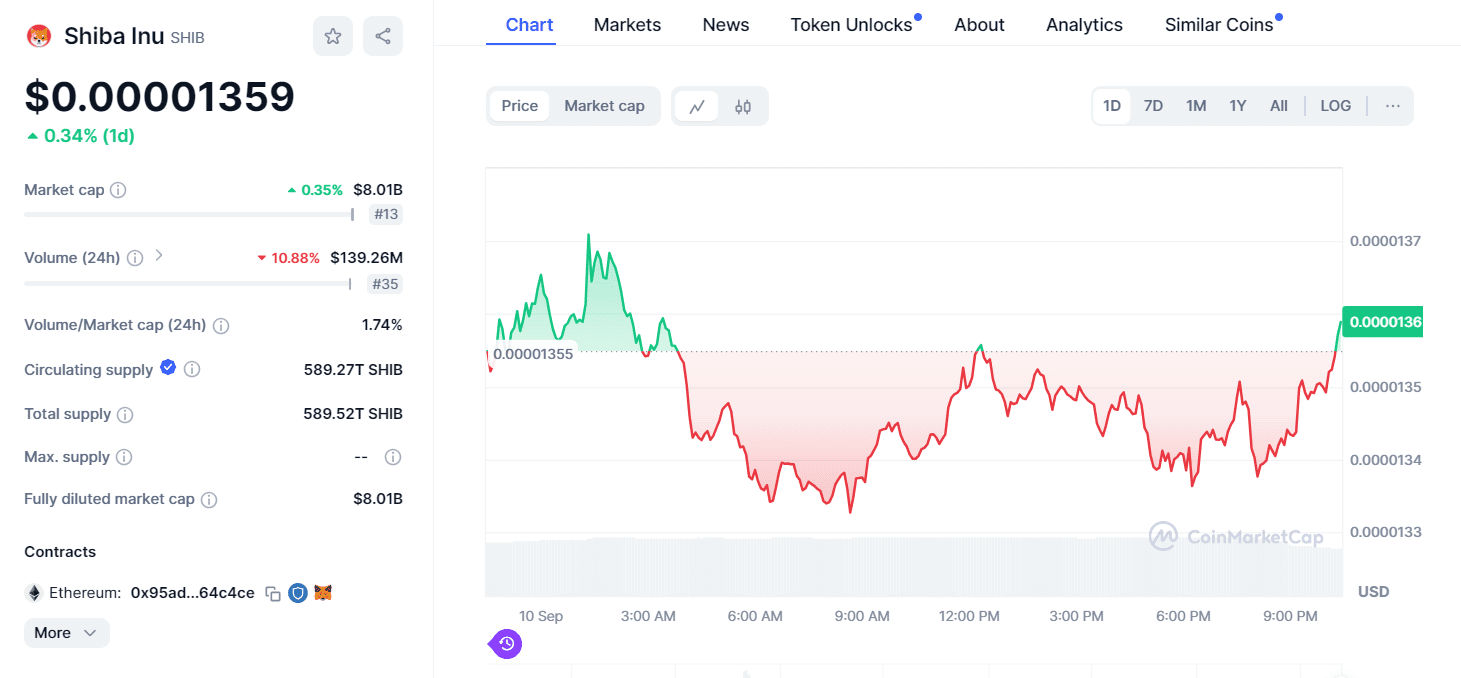This screenshot has height=678, width=1461.
Task: Select the 7D timeframe button
Action: coord(1153,105)
